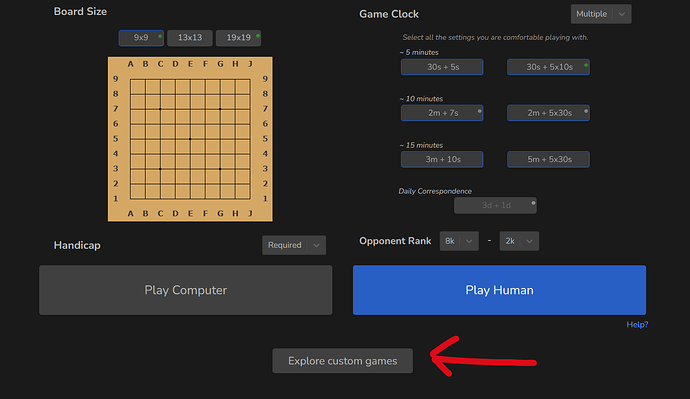690x399 pixels.
Task: Select the 9x9 board size
Action: click(x=141, y=38)
